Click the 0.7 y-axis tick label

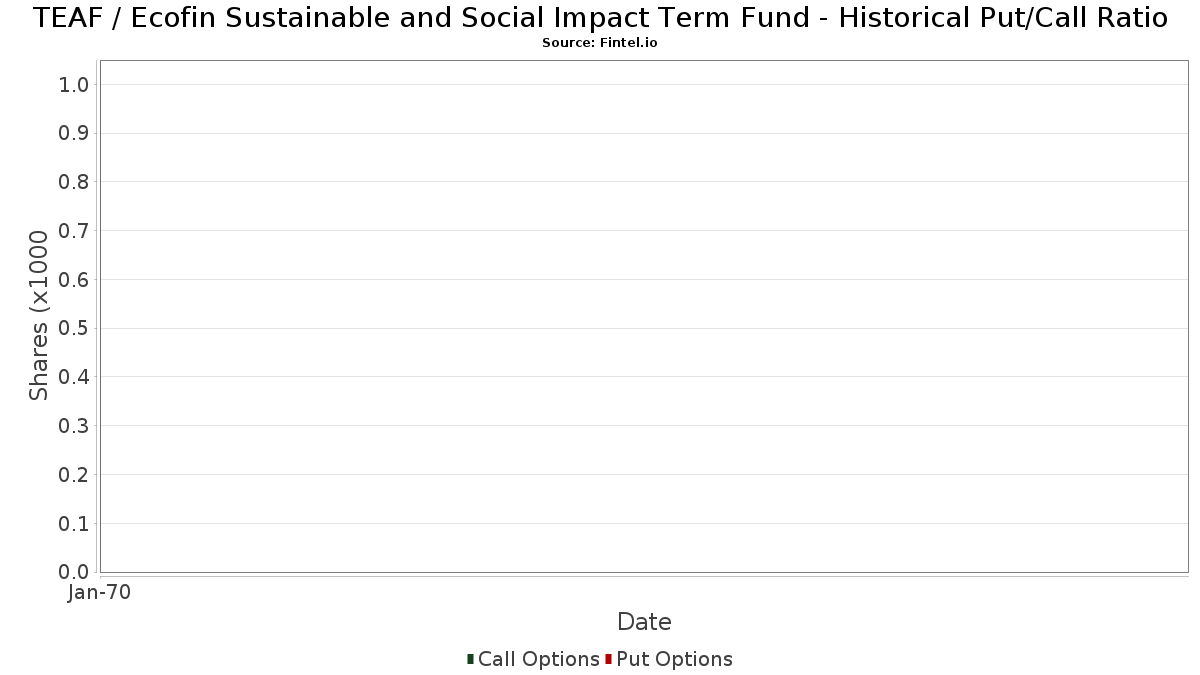74,231
